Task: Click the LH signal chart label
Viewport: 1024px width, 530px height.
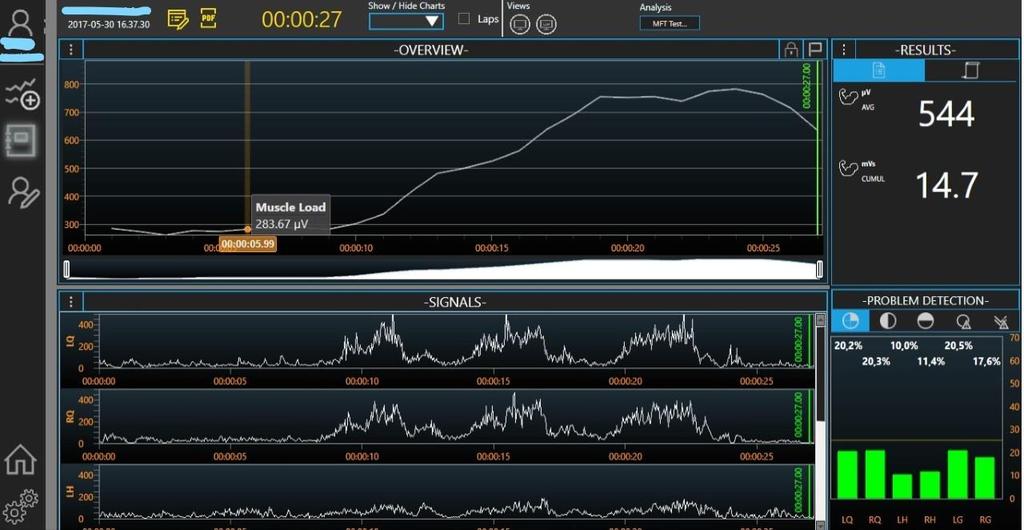Action: [70, 491]
